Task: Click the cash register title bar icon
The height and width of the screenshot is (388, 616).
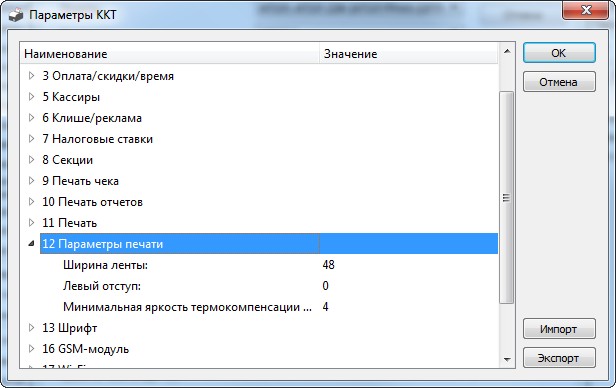Action: pos(16,15)
